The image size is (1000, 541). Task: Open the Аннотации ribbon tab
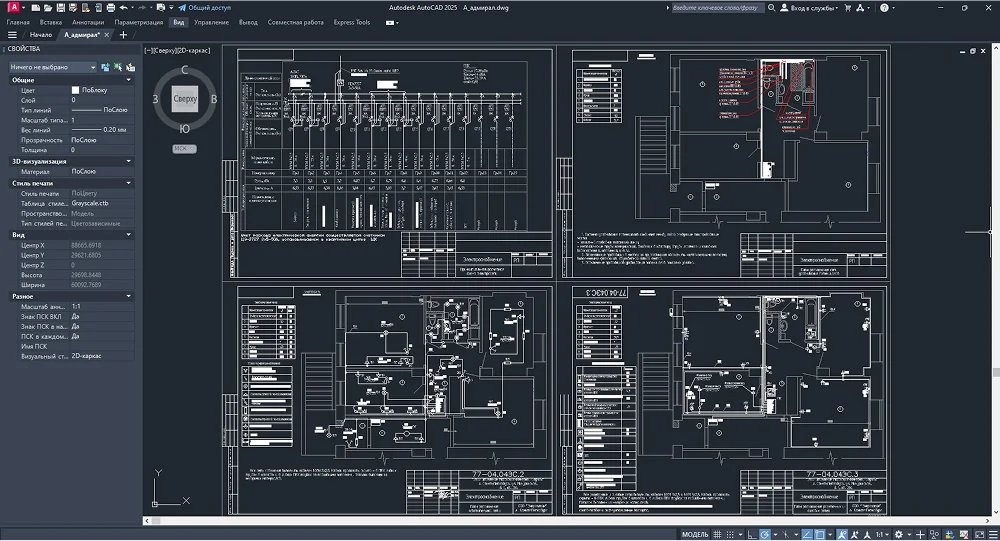pos(88,21)
